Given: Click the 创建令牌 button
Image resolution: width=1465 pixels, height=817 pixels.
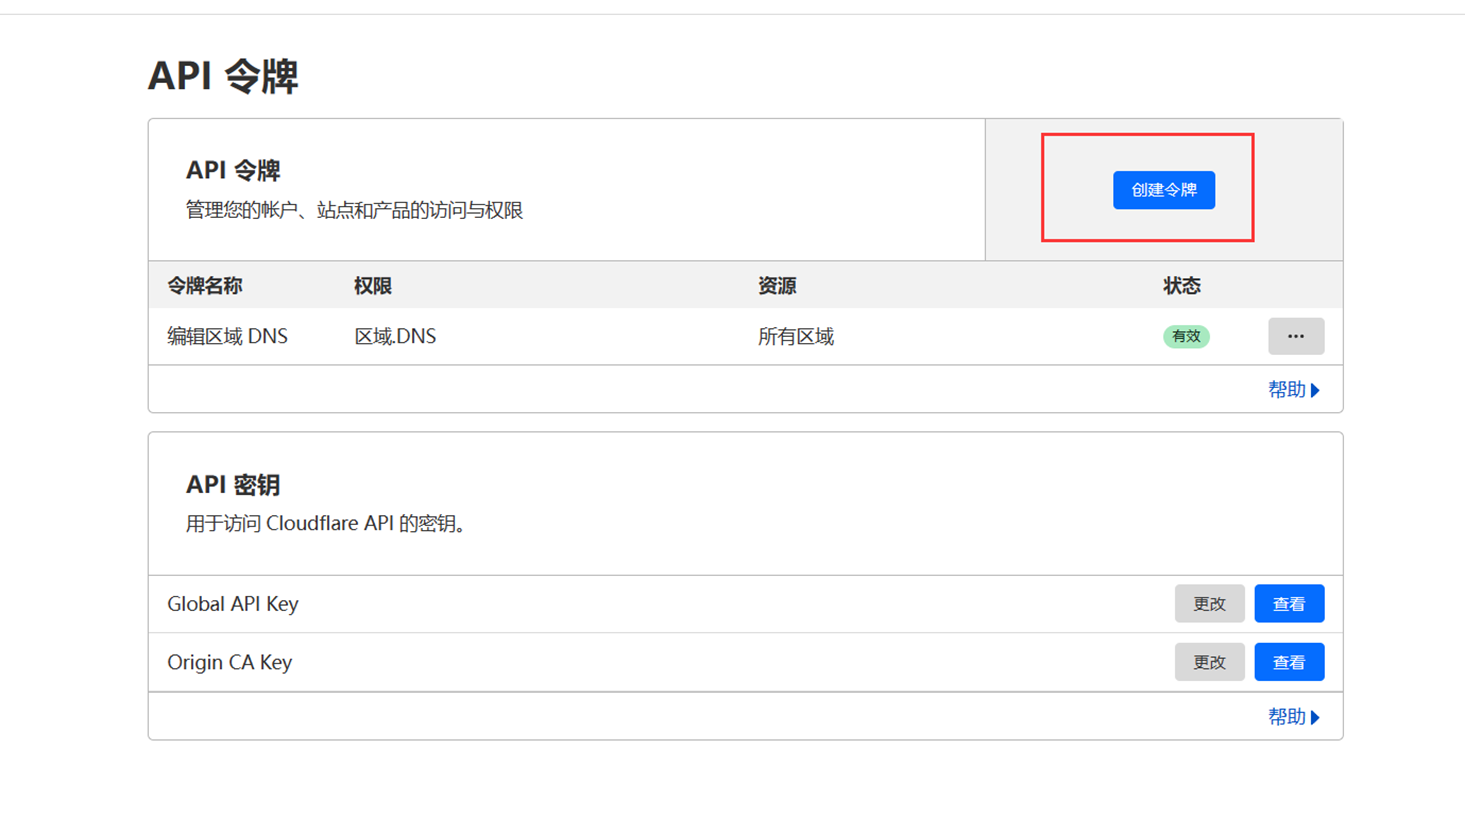Looking at the screenshot, I should pyautogui.click(x=1163, y=190).
